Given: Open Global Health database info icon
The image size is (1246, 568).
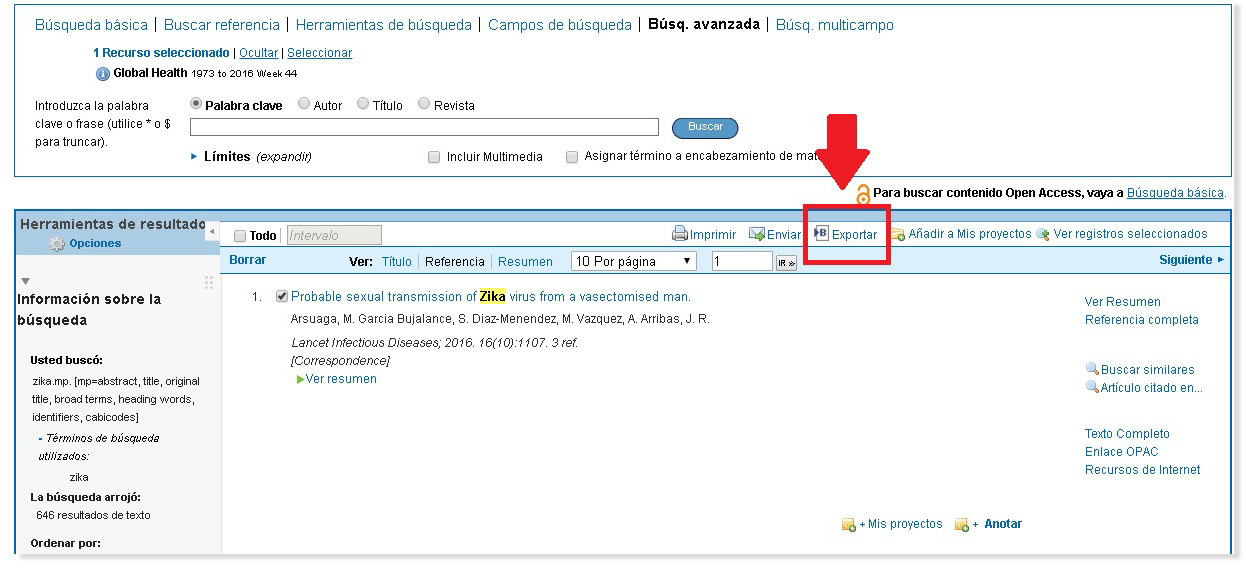Looking at the screenshot, I should click(x=102, y=74).
